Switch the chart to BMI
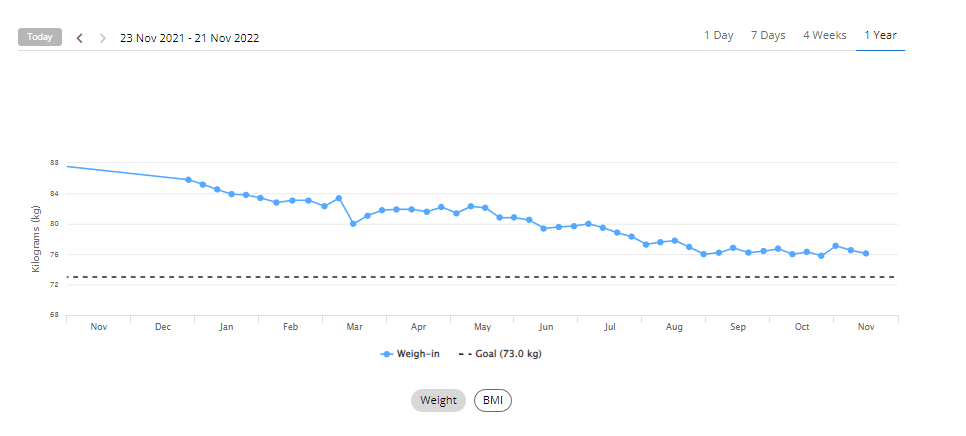This screenshot has width=966, height=436. coord(493,400)
